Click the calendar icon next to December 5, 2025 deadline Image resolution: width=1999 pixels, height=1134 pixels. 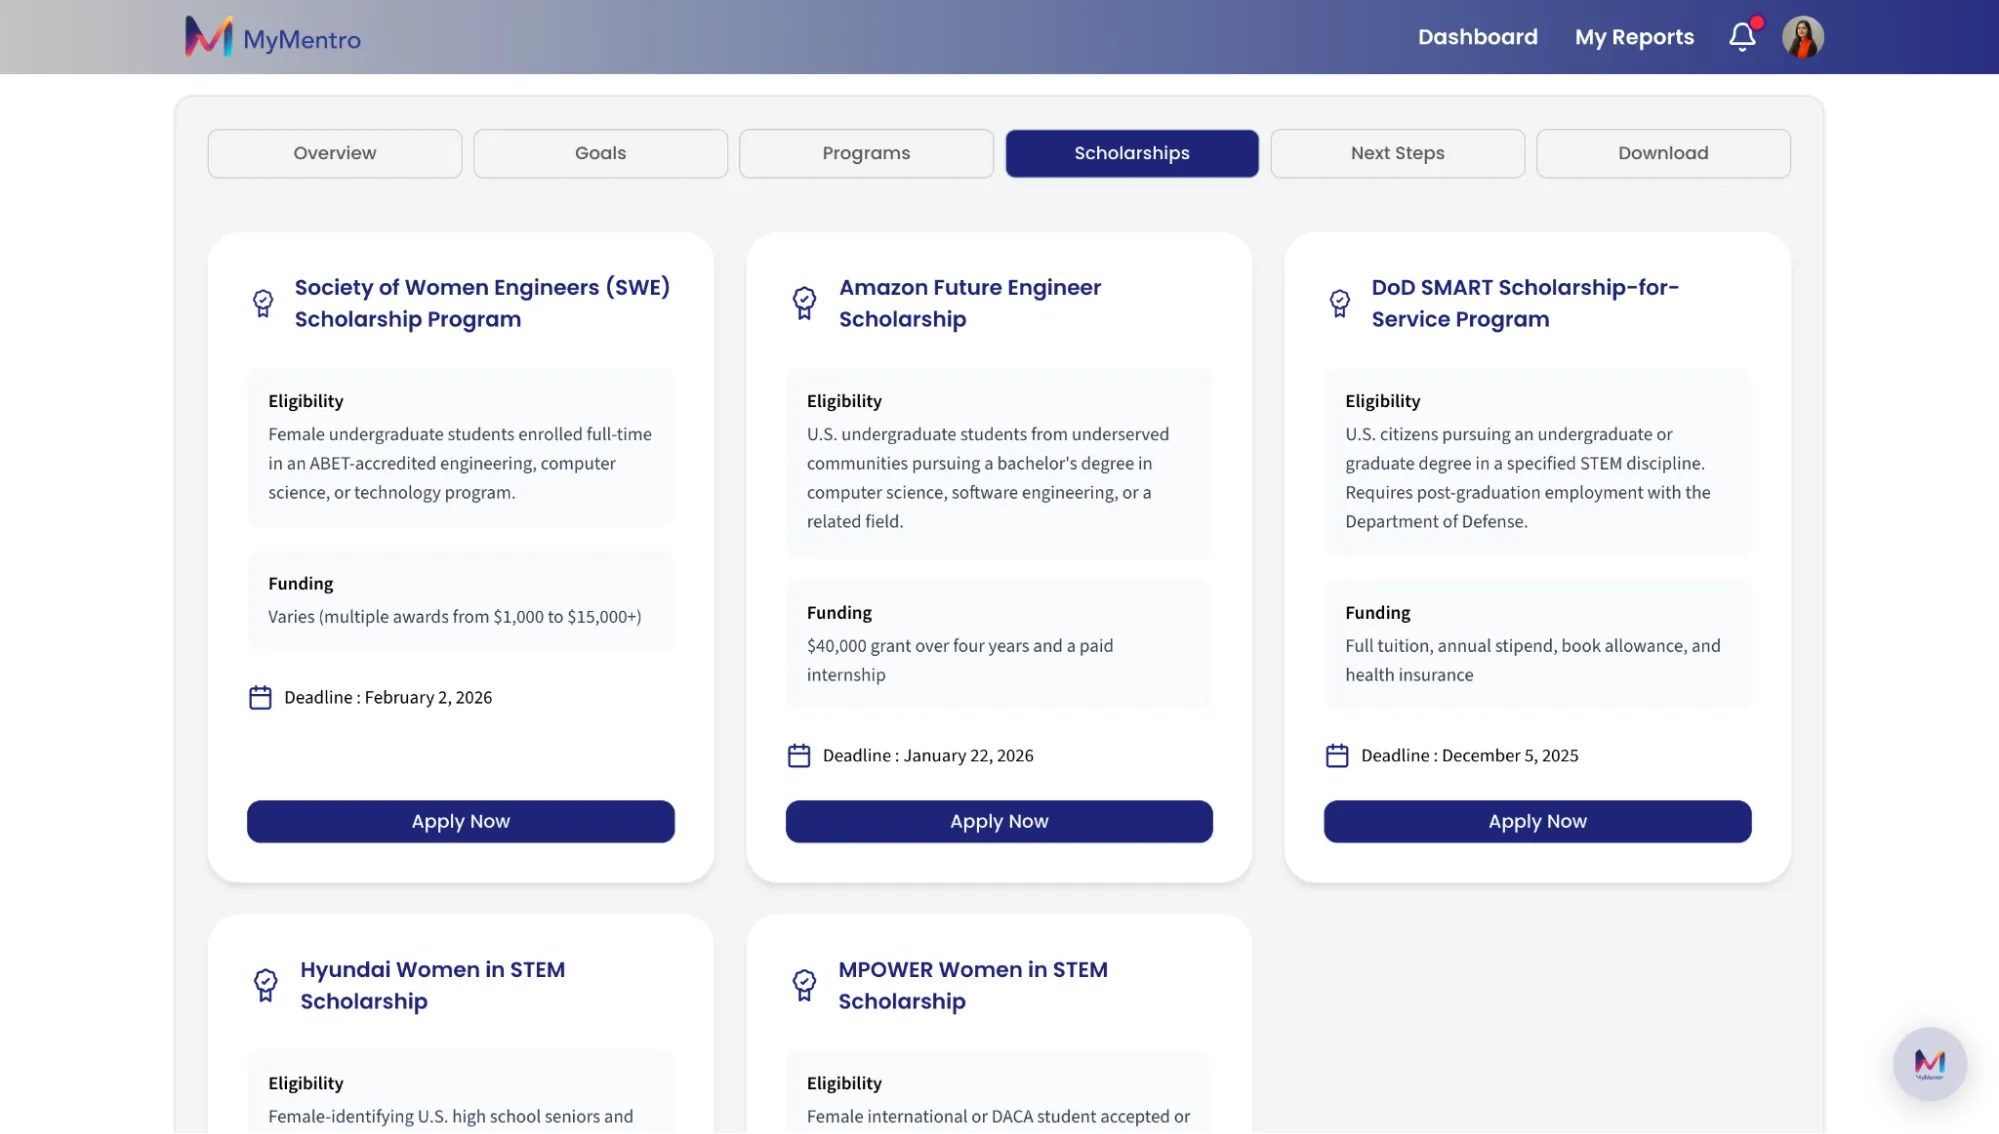click(x=1337, y=755)
